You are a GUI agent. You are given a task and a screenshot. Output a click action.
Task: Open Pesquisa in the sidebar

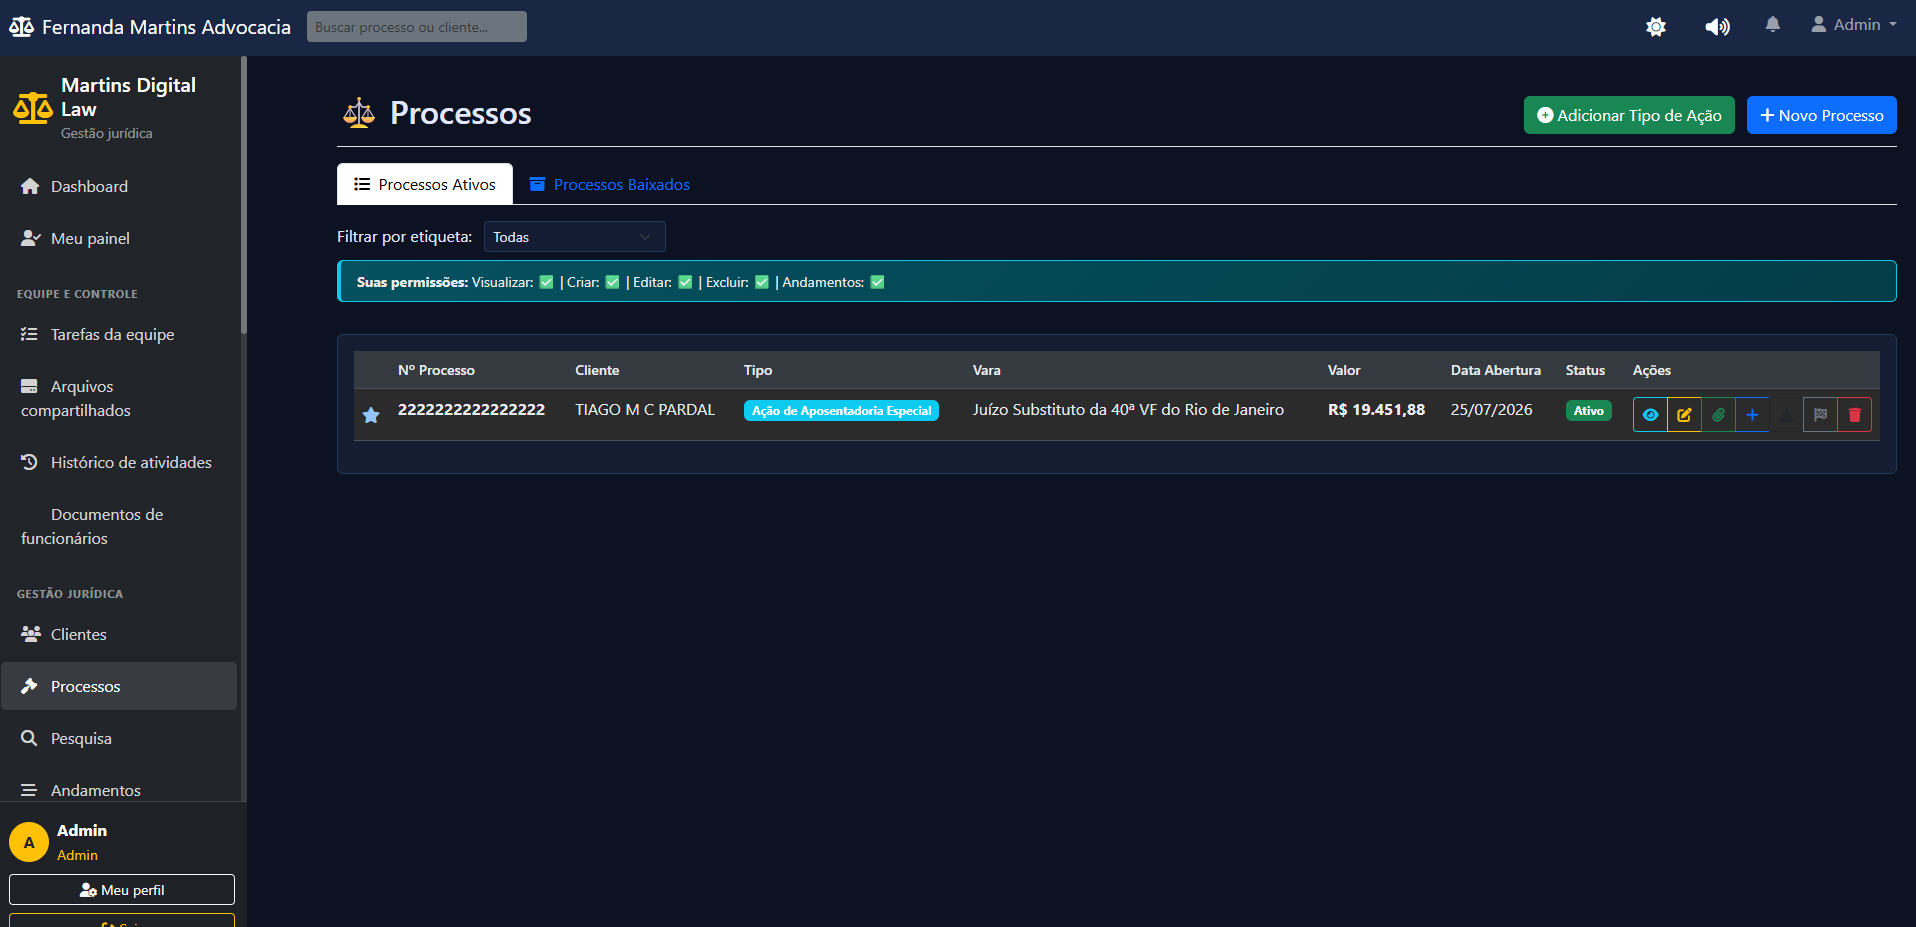click(x=119, y=738)
